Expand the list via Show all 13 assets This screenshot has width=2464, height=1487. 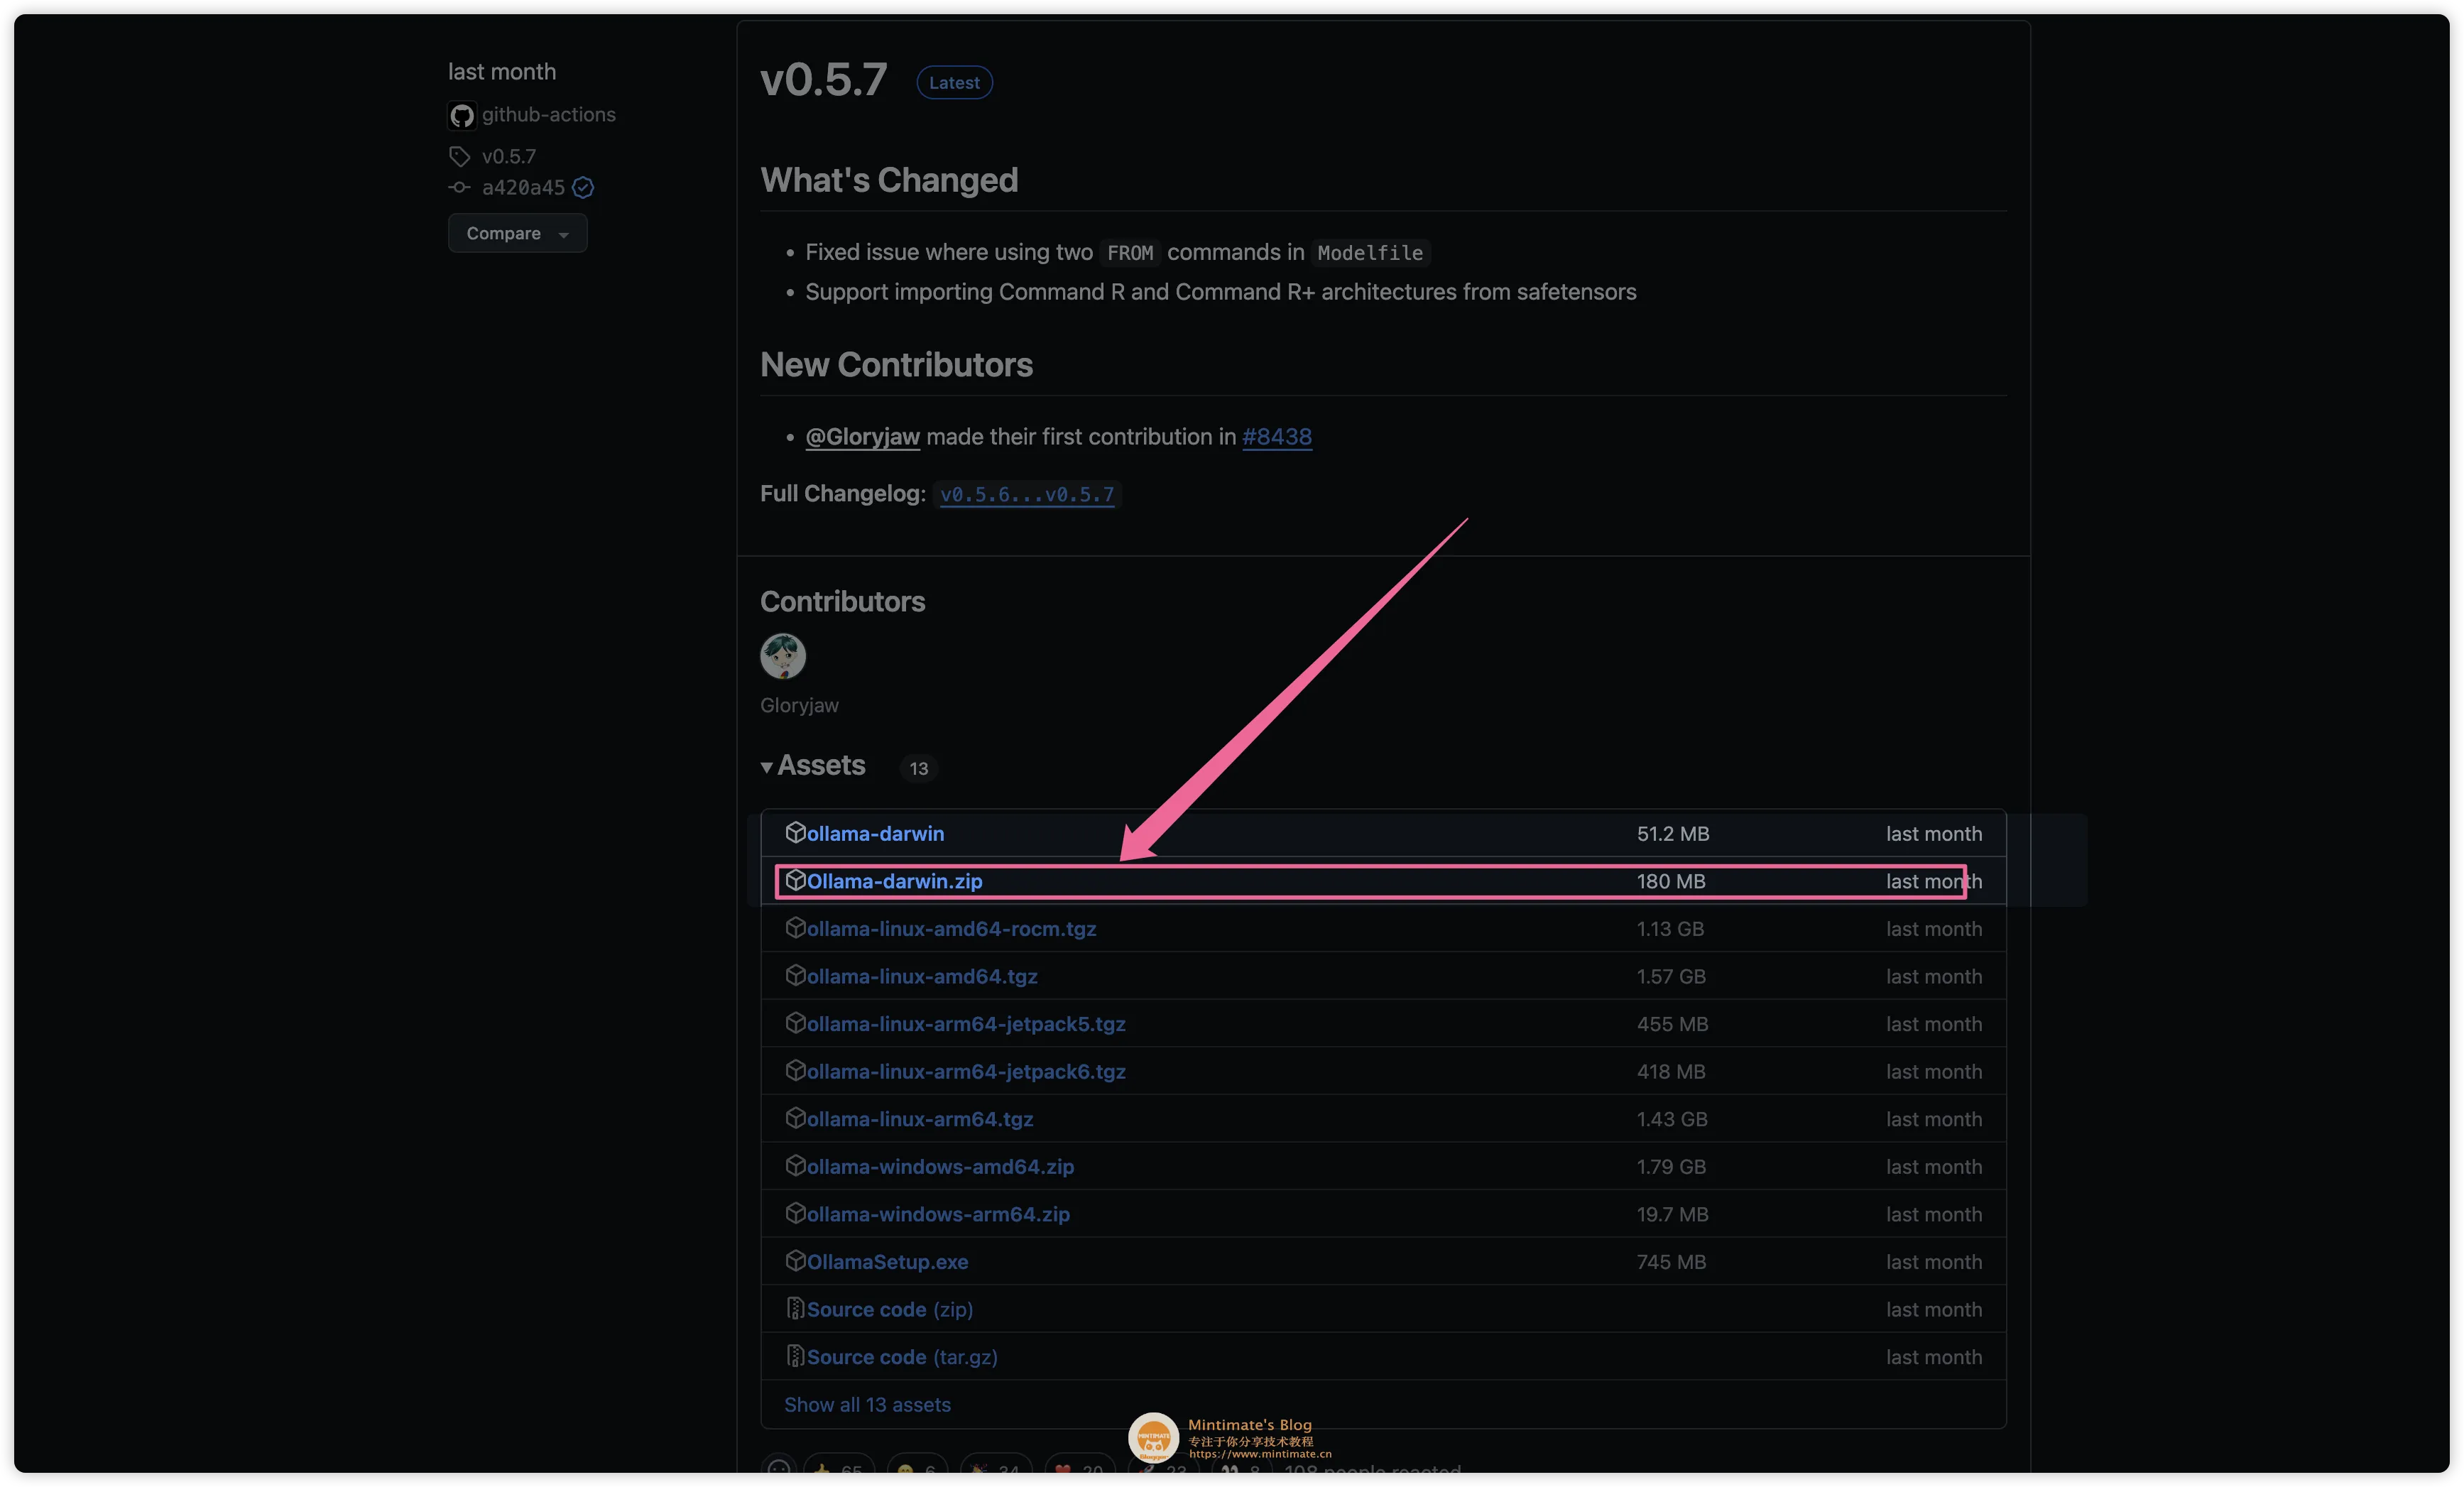click(866, 1404)
